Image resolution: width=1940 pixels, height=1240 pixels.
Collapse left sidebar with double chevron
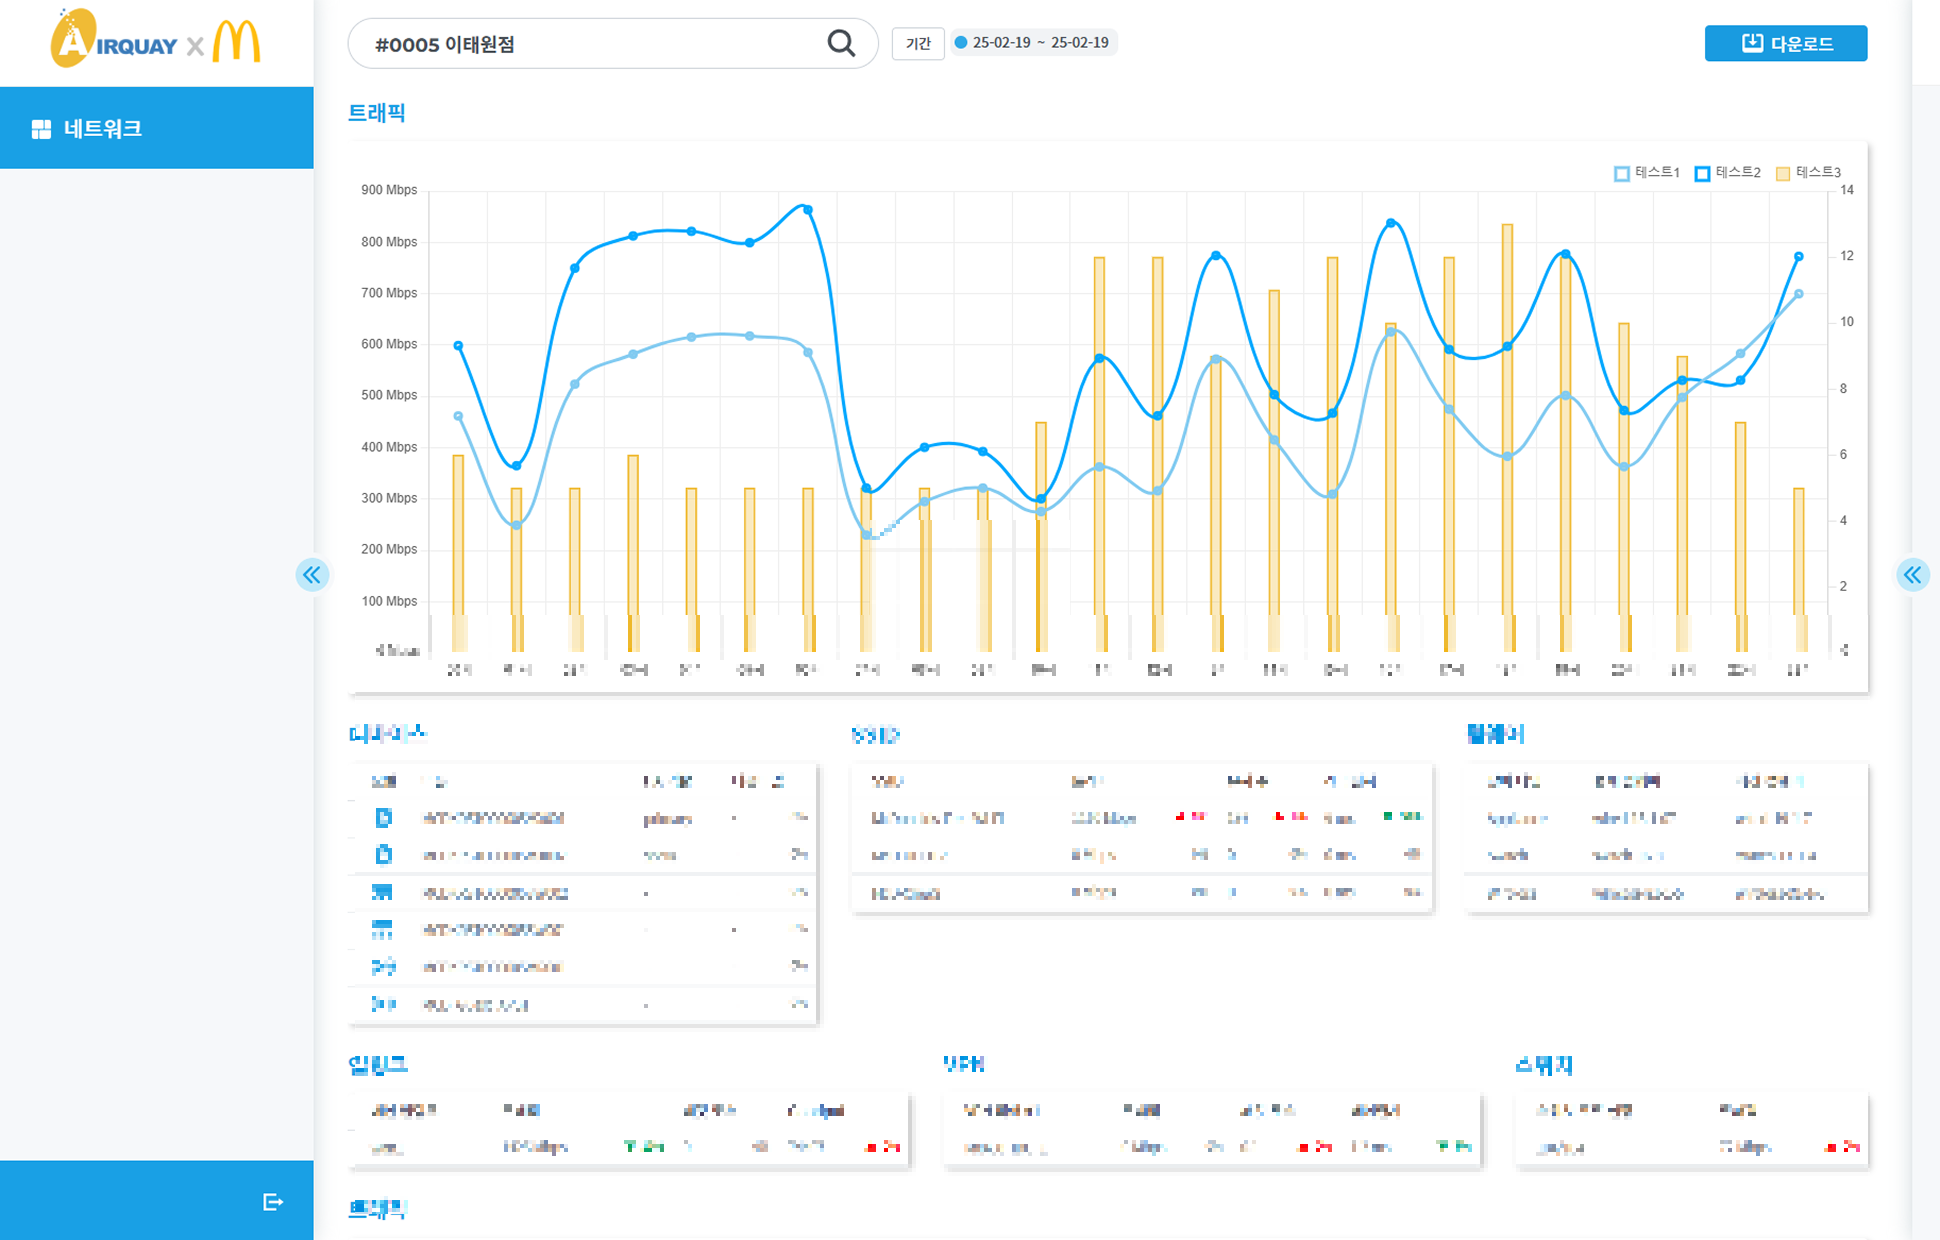tap(312, 575)
